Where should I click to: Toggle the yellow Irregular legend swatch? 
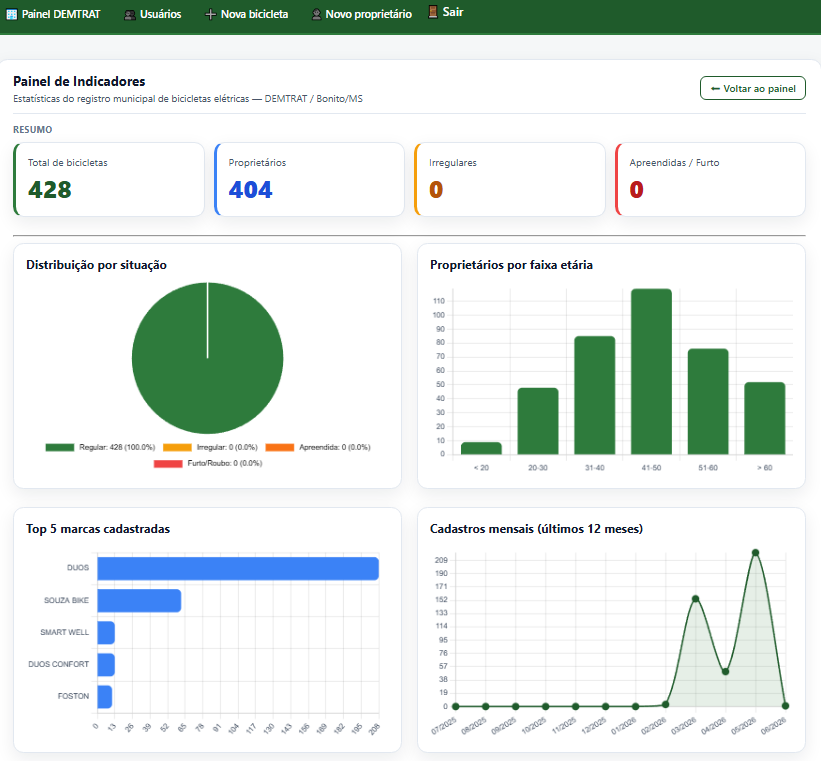[x=177, y=447]
